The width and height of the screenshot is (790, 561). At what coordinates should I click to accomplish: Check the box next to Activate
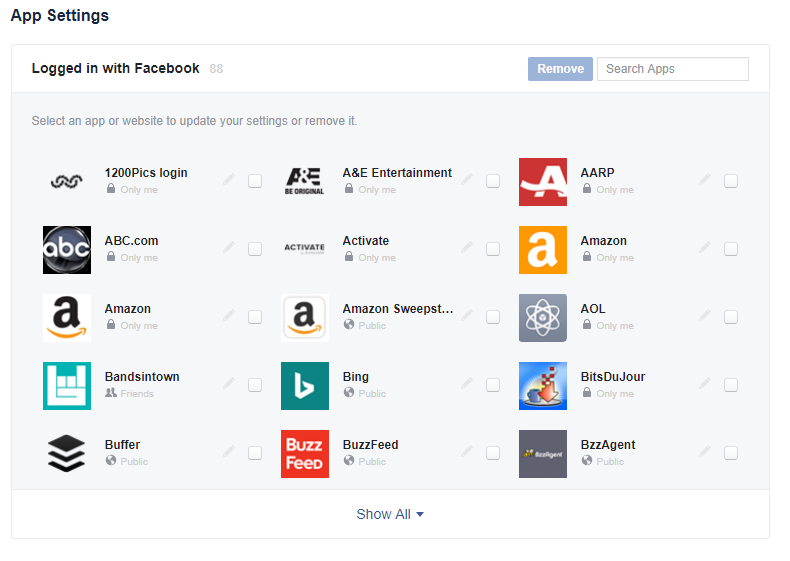point(493,249)
